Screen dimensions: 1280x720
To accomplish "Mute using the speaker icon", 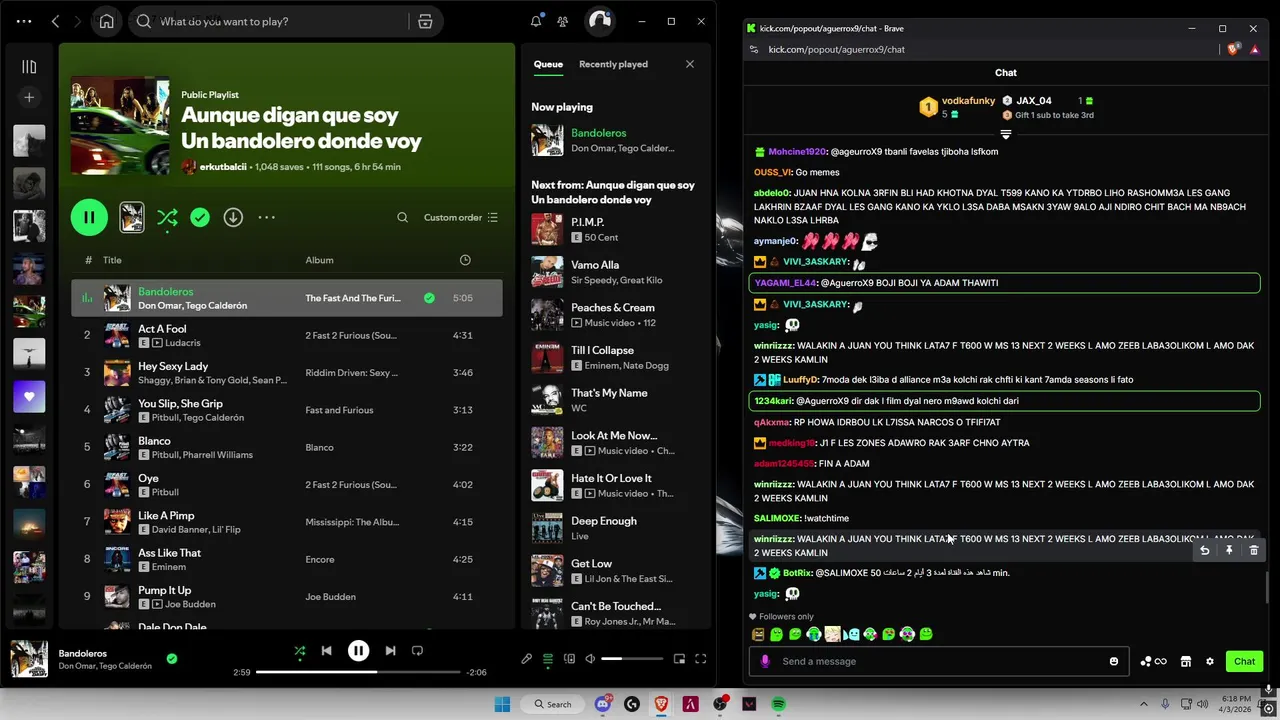I will pyautogui.click(x=590, y=659).
